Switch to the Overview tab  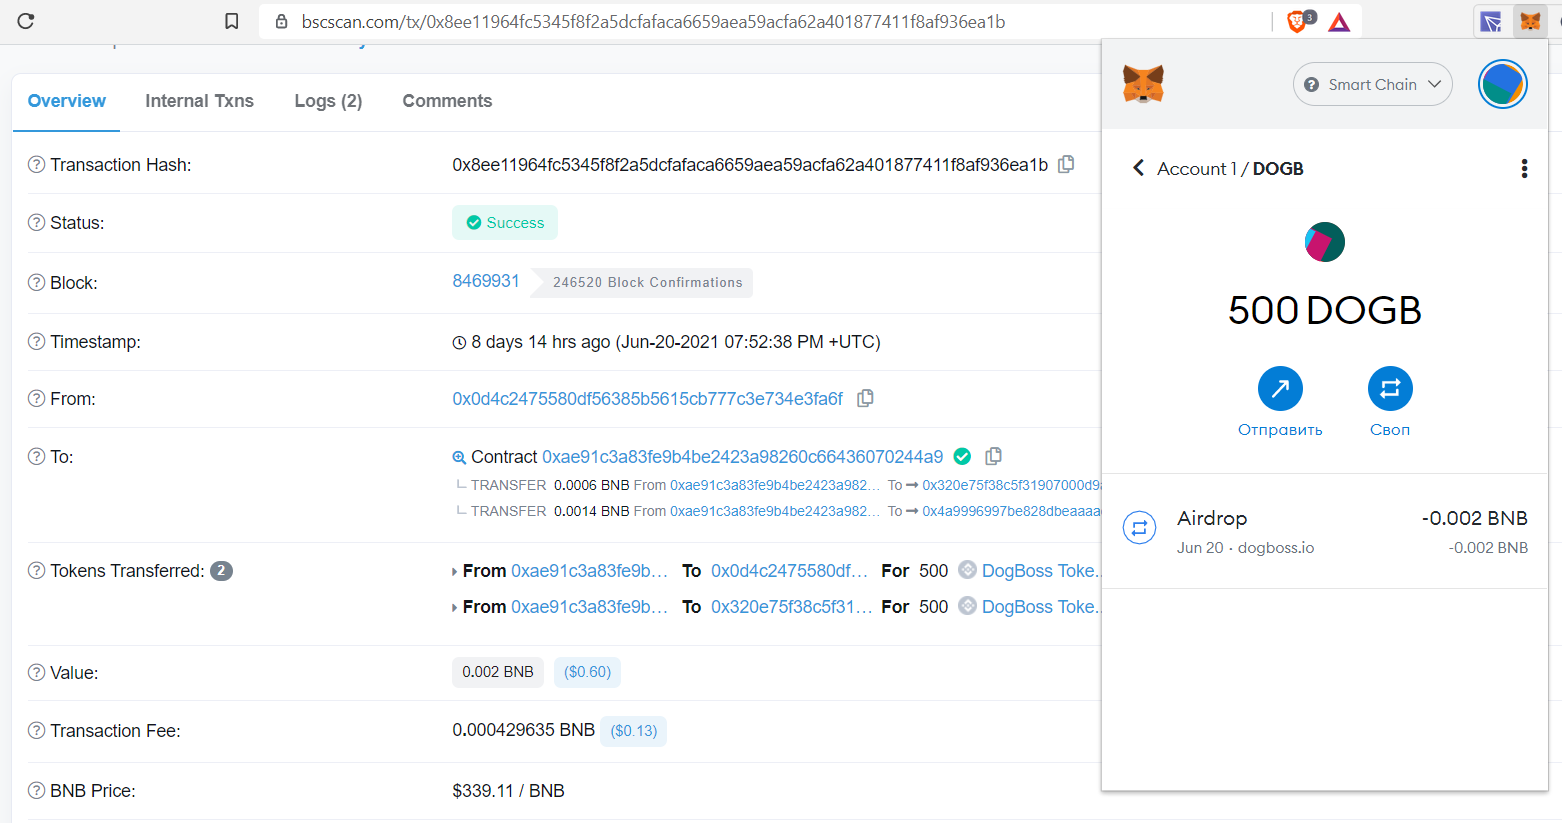tap(66, 101)
